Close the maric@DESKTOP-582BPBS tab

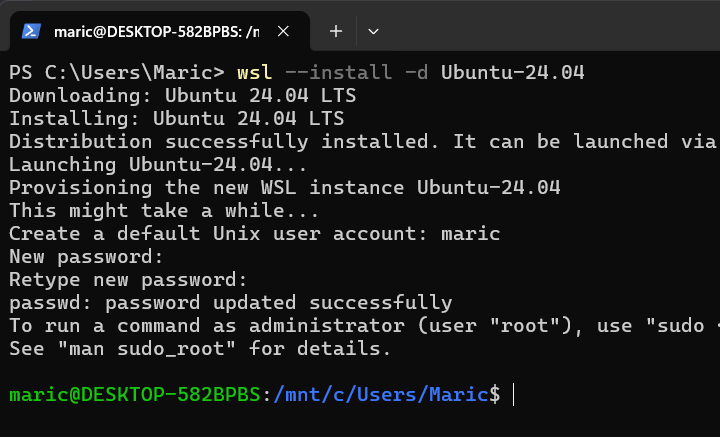(x=286, y=31)
